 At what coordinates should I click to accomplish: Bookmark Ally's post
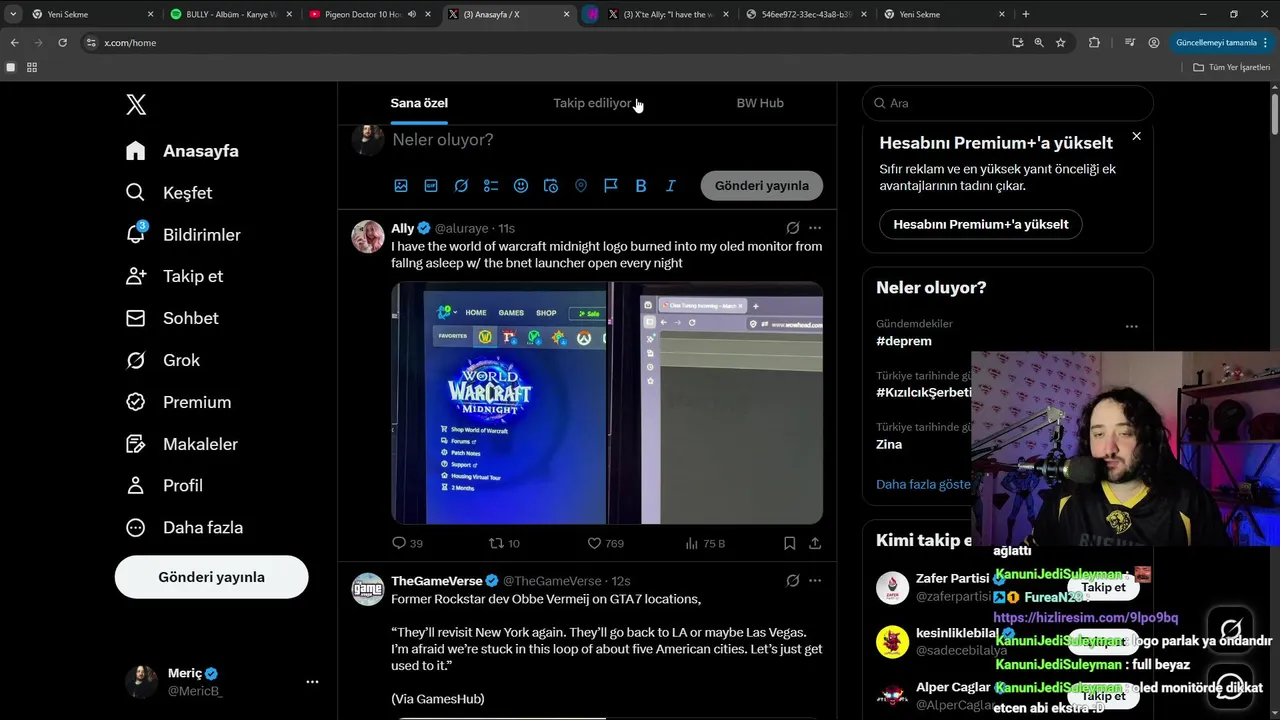coord(789,543)
